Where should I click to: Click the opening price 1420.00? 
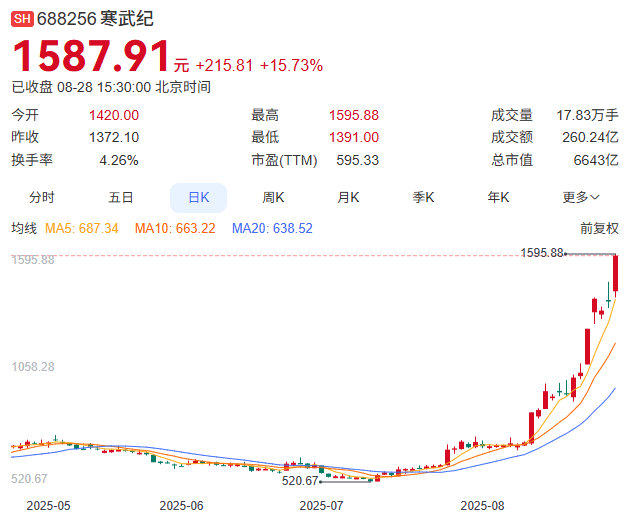[x=114, y=116]
